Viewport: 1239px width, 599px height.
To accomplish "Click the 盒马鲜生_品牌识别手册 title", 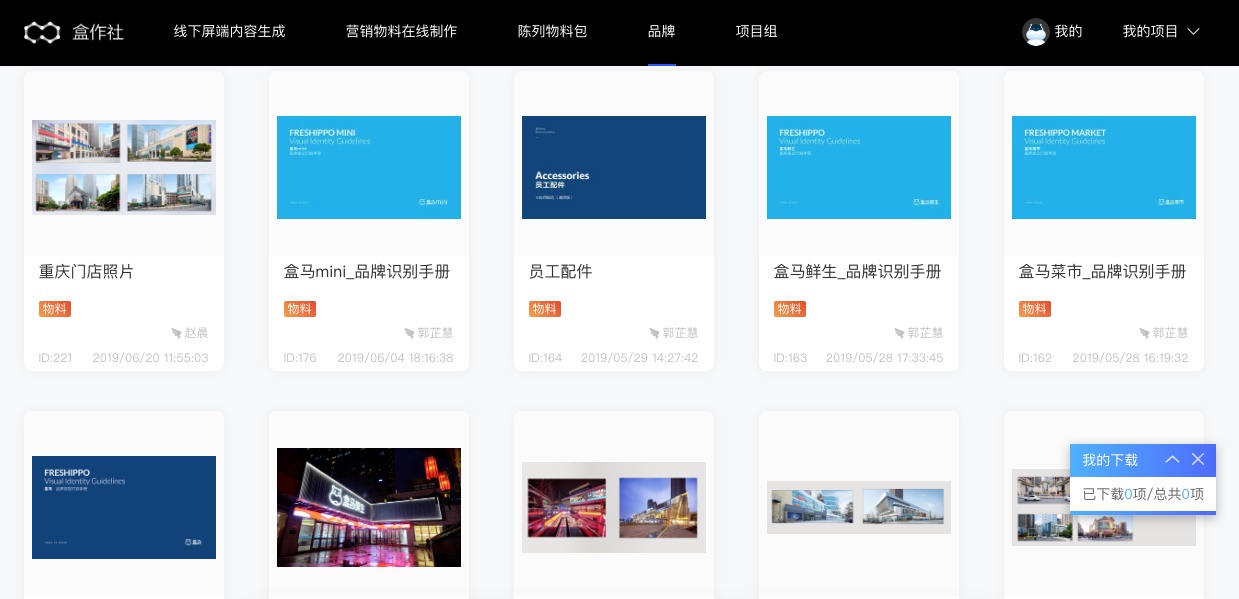I will (x=858, y=272).
